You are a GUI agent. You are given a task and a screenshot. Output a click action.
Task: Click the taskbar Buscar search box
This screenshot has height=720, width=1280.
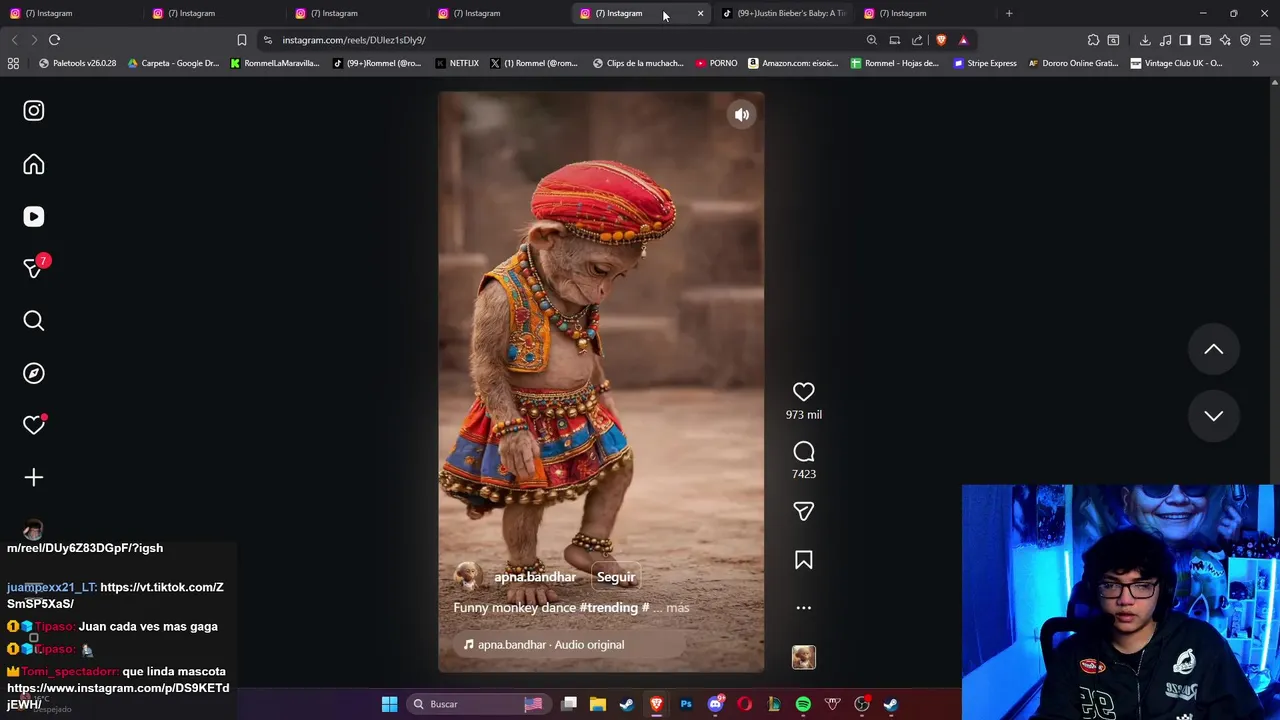478,704
